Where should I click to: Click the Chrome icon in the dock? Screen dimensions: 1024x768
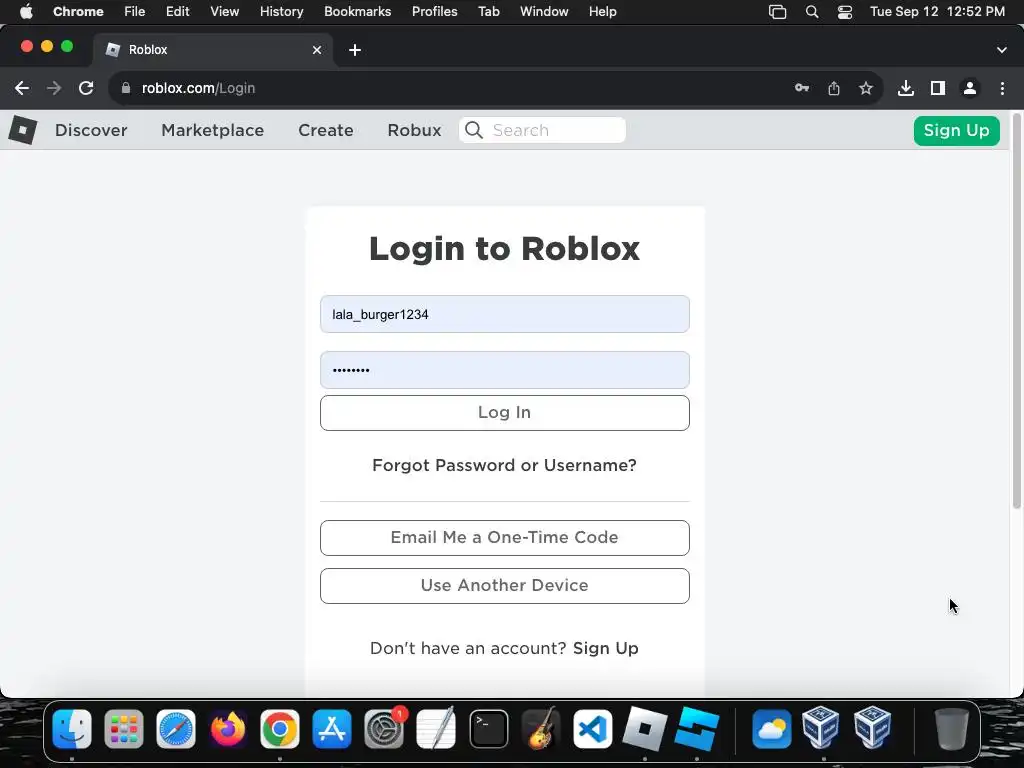click(280, 729)
